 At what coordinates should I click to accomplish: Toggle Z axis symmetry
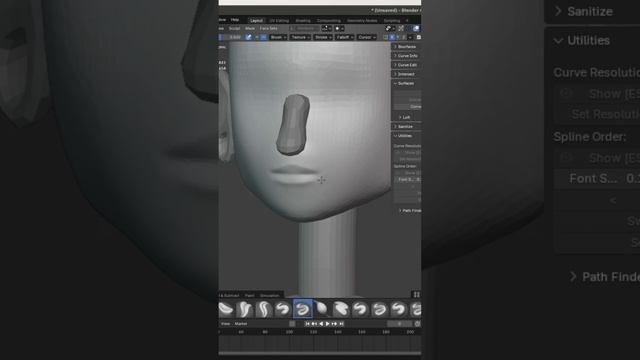[x=405, y=37]
